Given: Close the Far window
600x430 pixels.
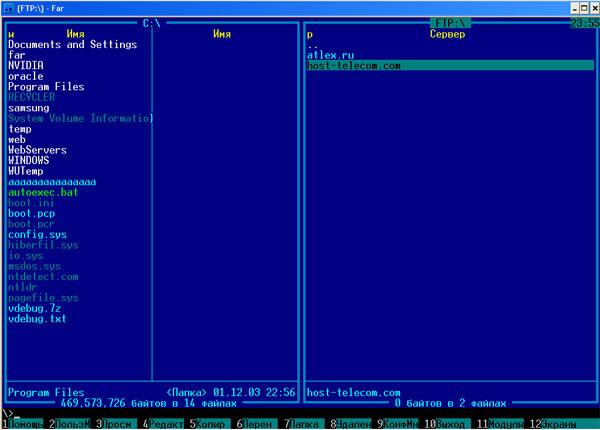Looking at the screenshot, I should [x=595, y=8].
